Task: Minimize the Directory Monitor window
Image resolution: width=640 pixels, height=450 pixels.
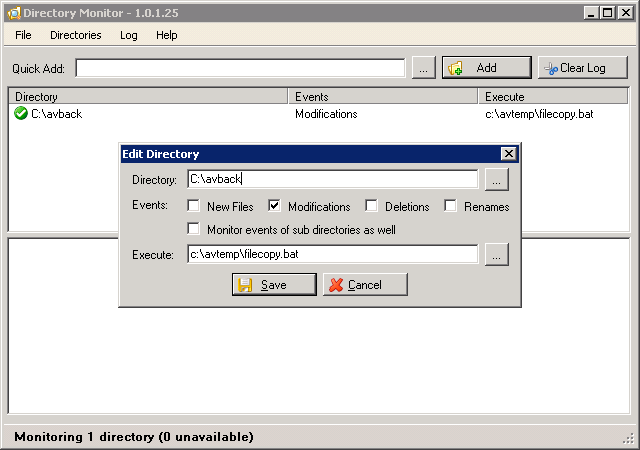Action: (591, 13)
